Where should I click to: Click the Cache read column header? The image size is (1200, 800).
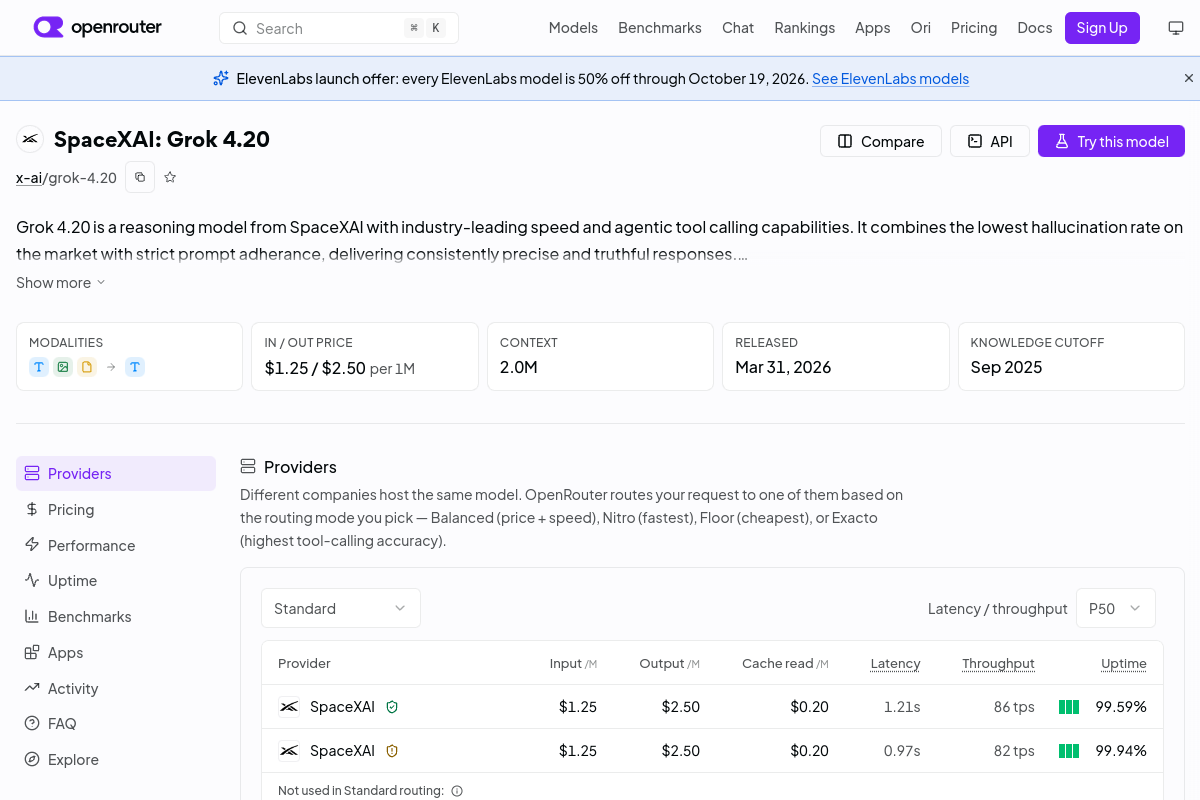785,664
